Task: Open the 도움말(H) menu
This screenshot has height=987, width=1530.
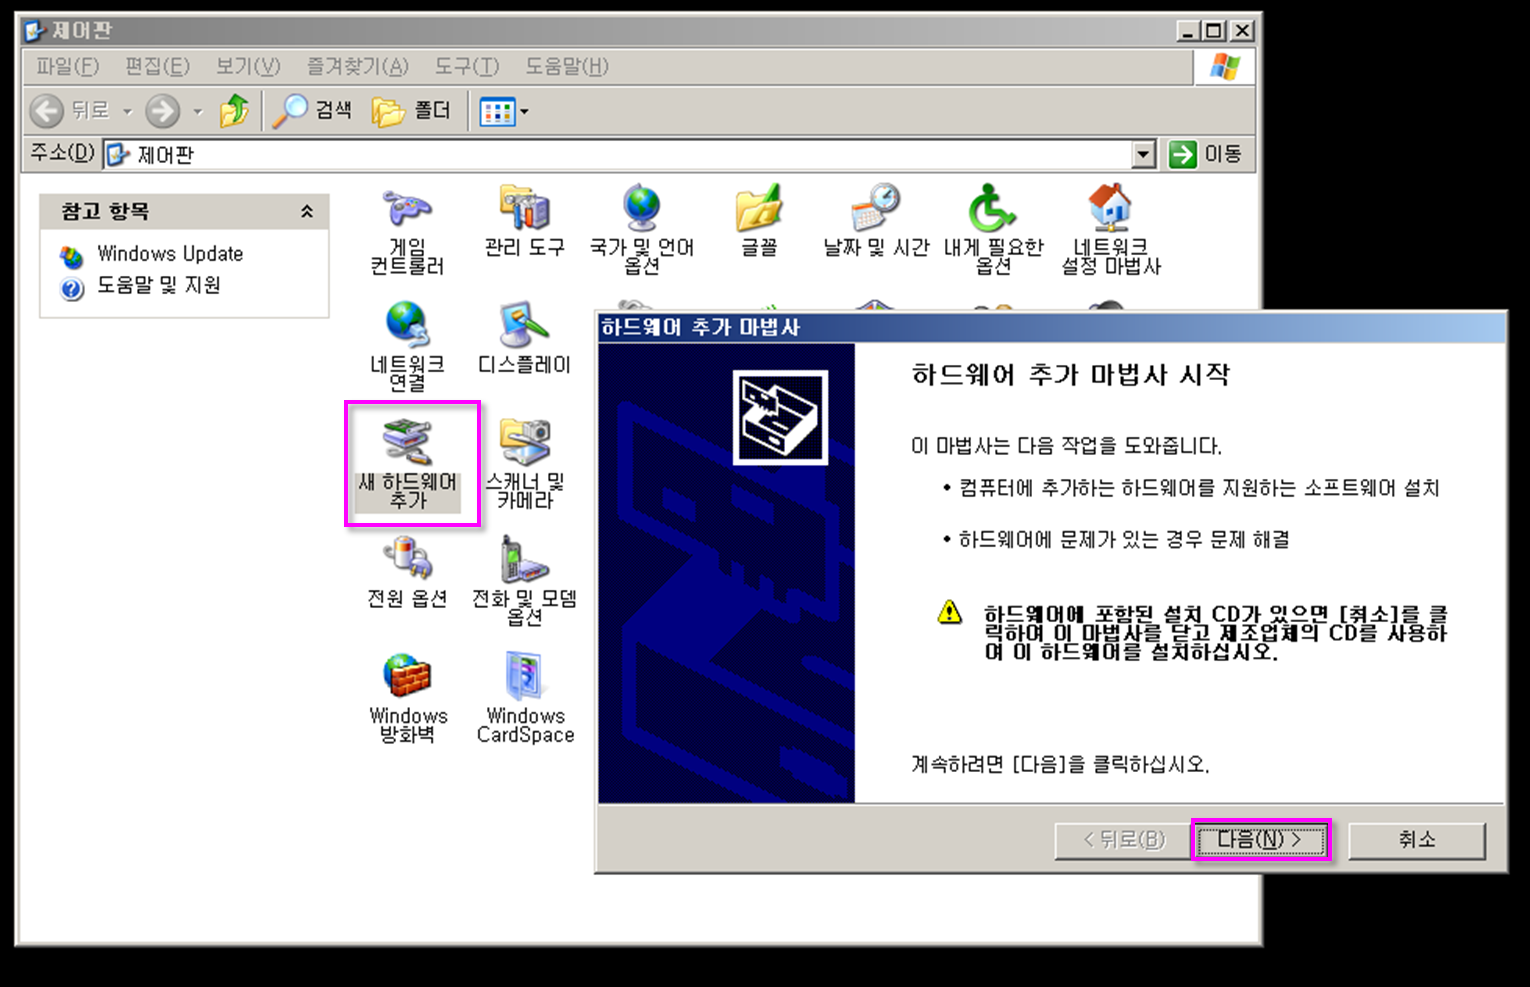Action: [x=567, y=67]
